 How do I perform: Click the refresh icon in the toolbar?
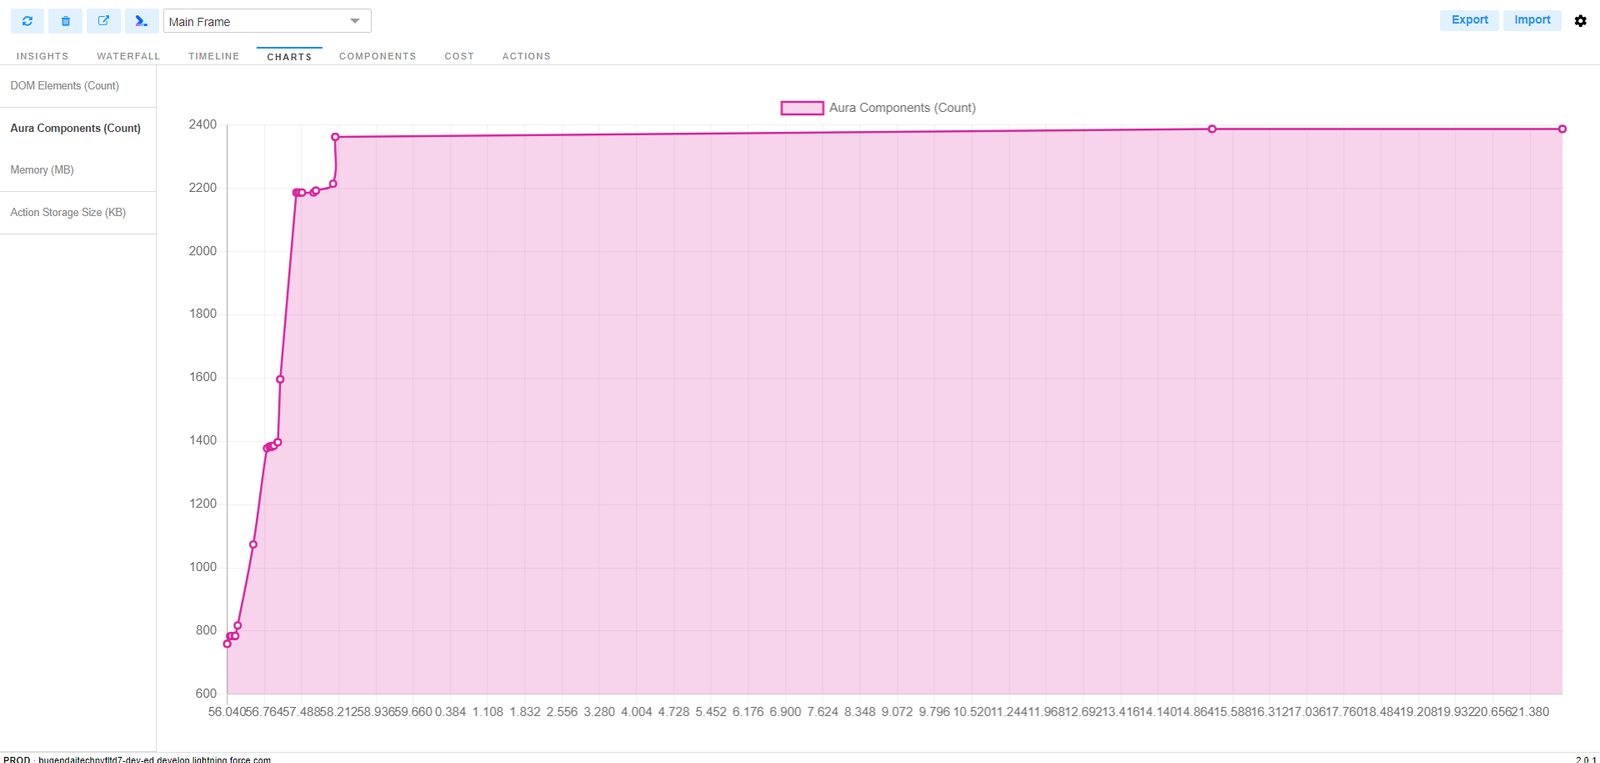[x=27, y=21]
